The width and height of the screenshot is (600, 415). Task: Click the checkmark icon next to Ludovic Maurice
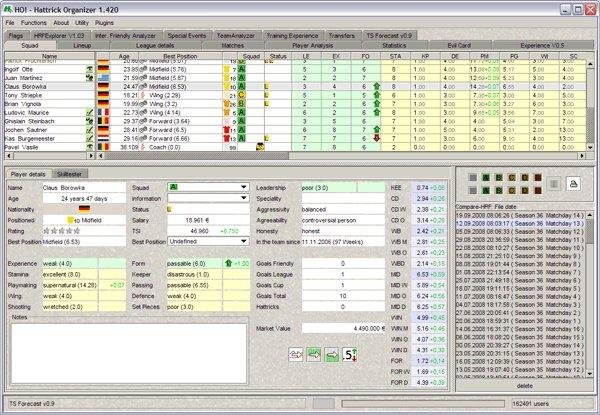pos(90,112)
